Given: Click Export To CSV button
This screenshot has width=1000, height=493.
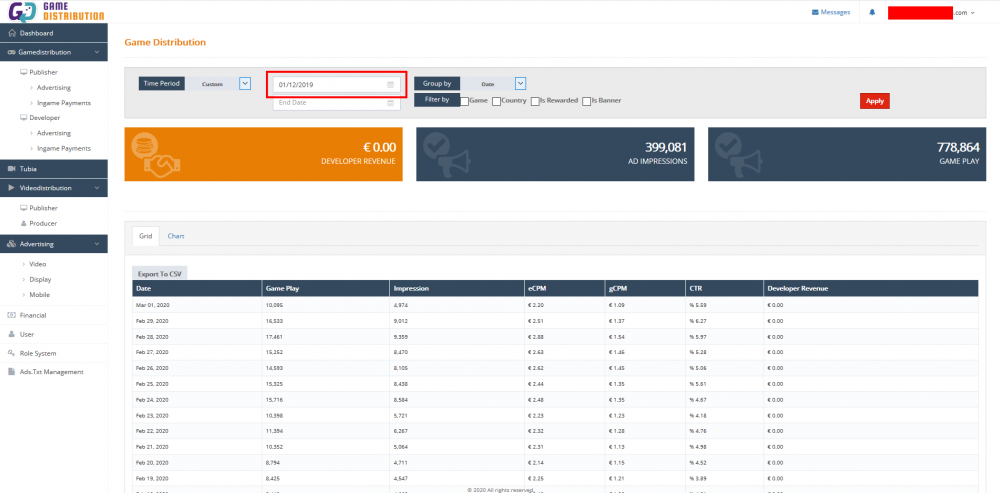Looking at the screenshot, I should tap(159, 274).
